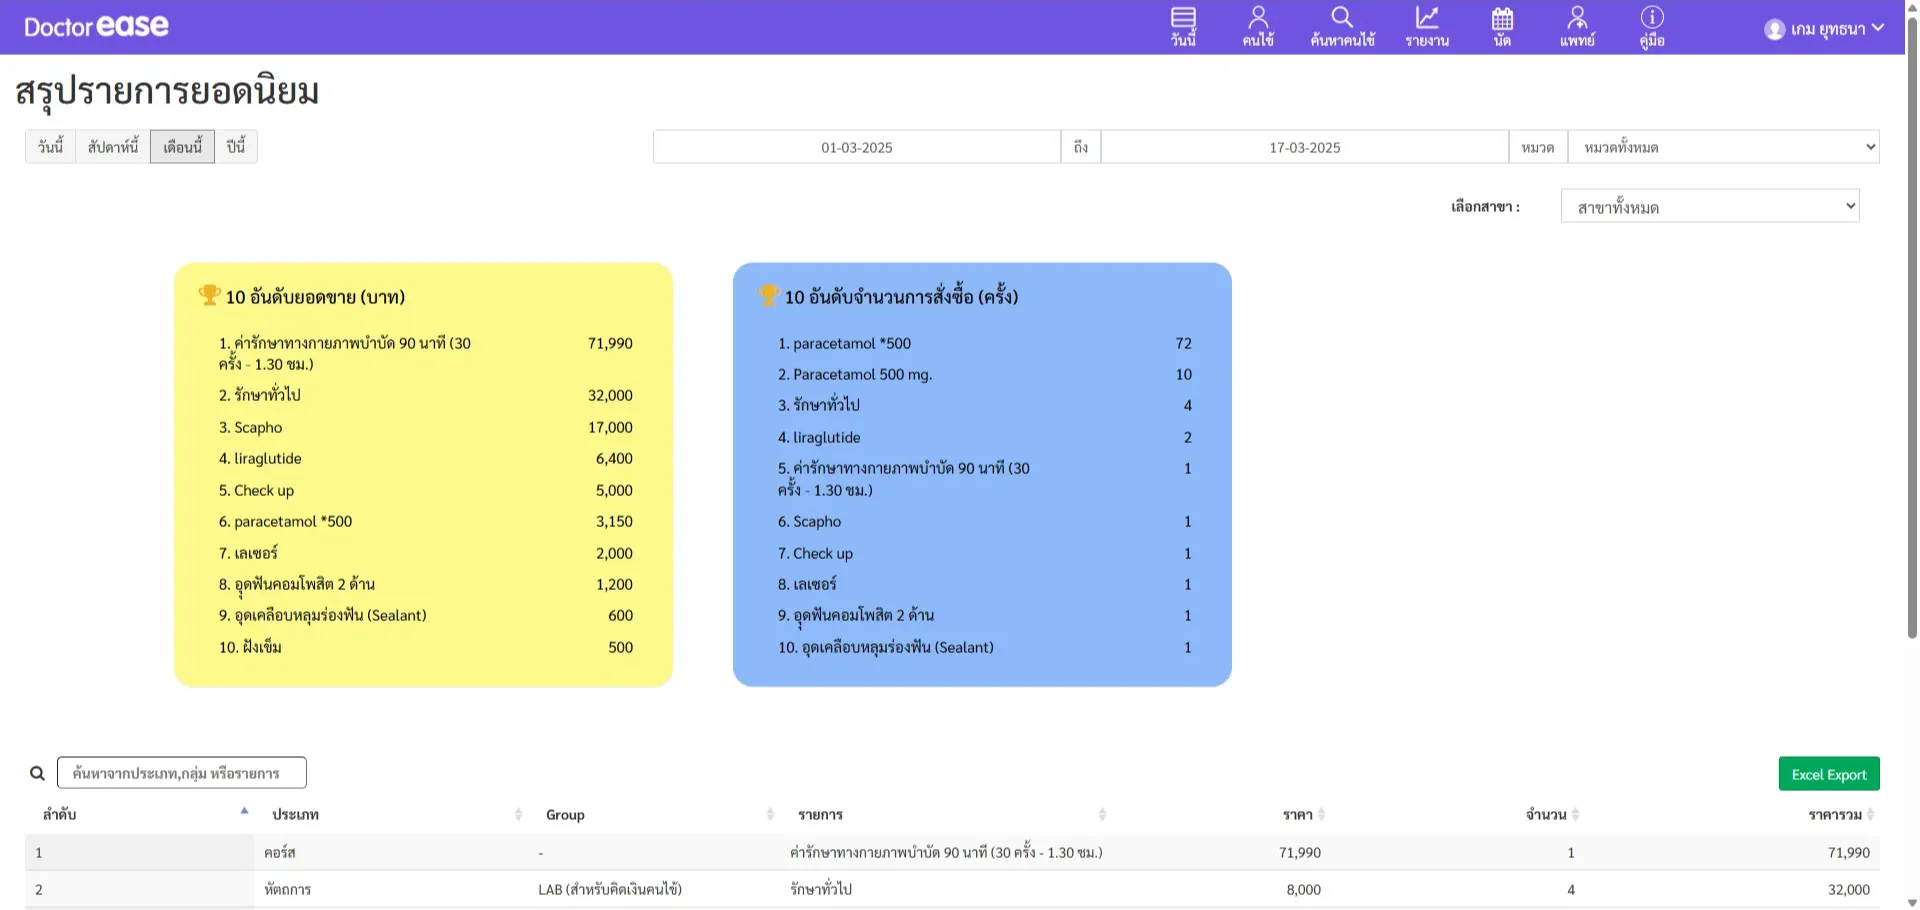The width and height of the screenshot is (1920, 910).
Task: Open the หมวดทั้งหมด category dropdown
Action: 1723,147
